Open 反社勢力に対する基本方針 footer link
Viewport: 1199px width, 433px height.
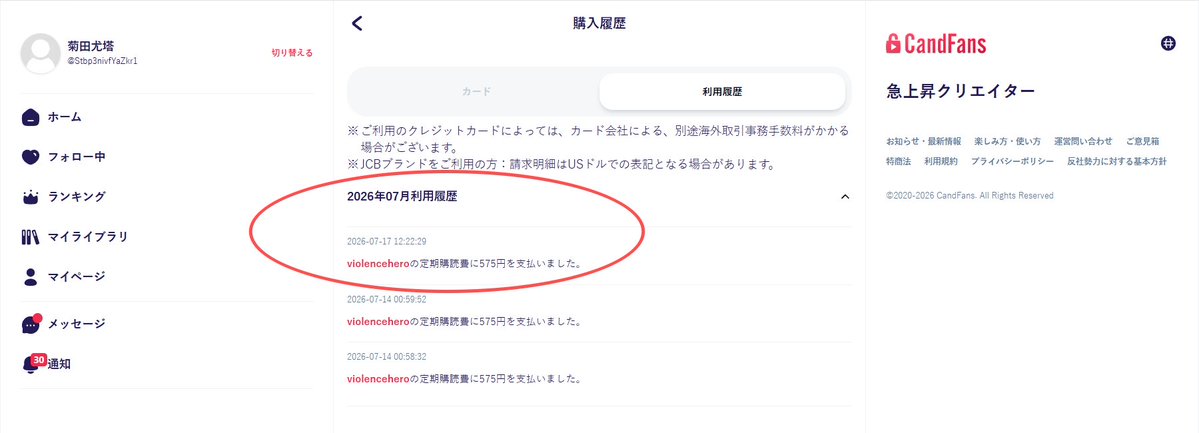tap(1116, 161)
